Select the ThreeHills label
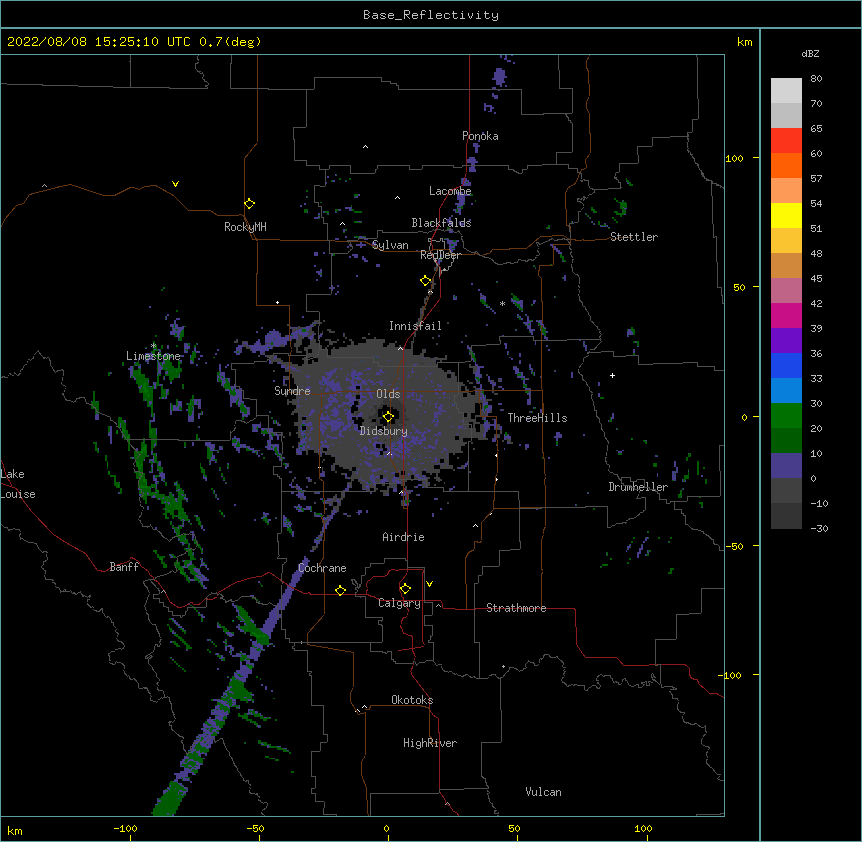 pyautogui.click(x=537, y=418)
